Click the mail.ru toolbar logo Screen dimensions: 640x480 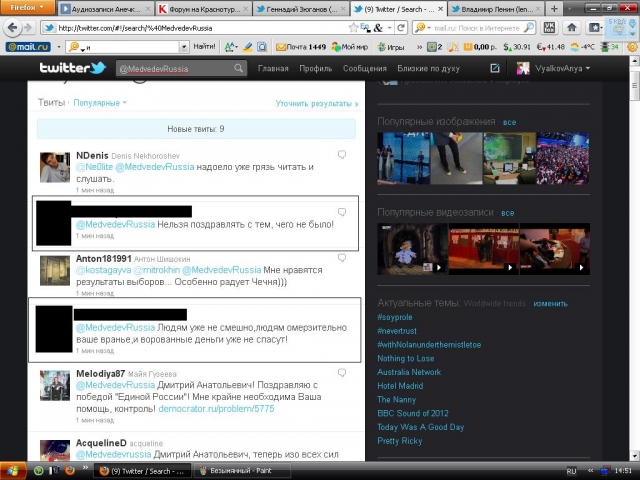click(28, 47)
